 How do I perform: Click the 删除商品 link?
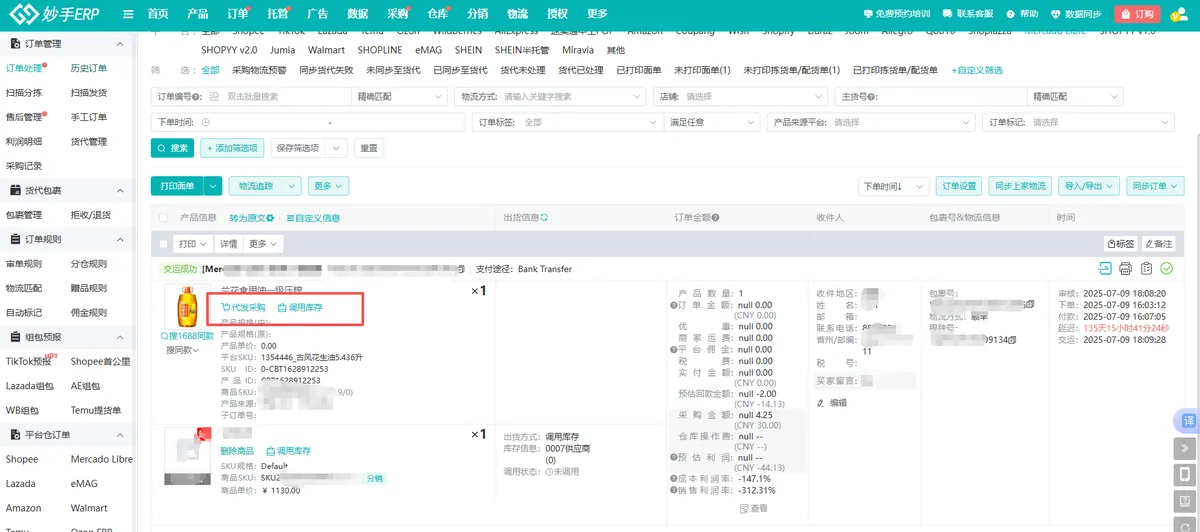click(237, 451)
